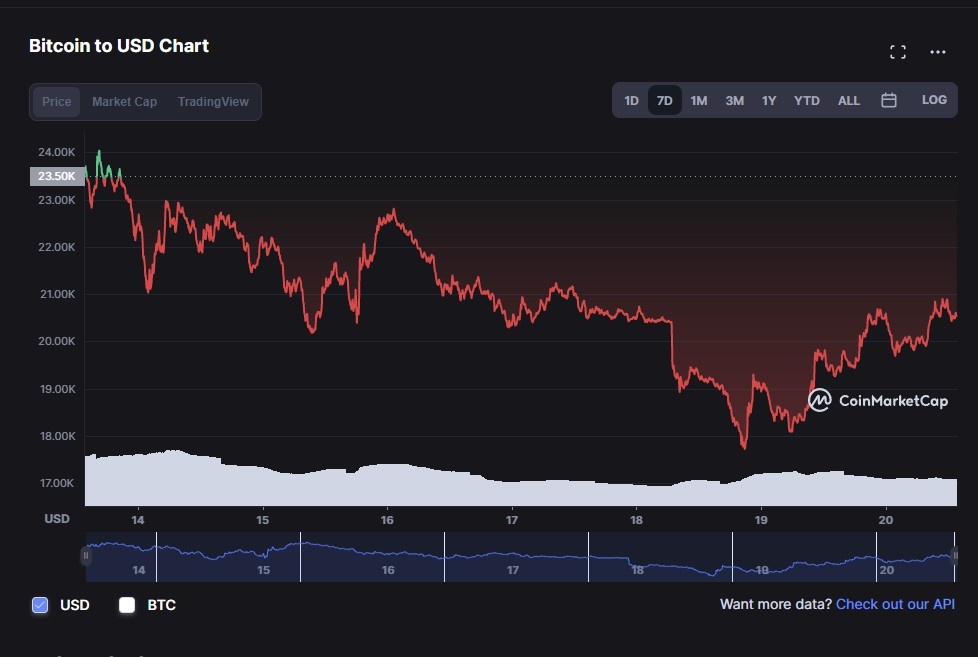Uncheck the USD checkbox

39,604
